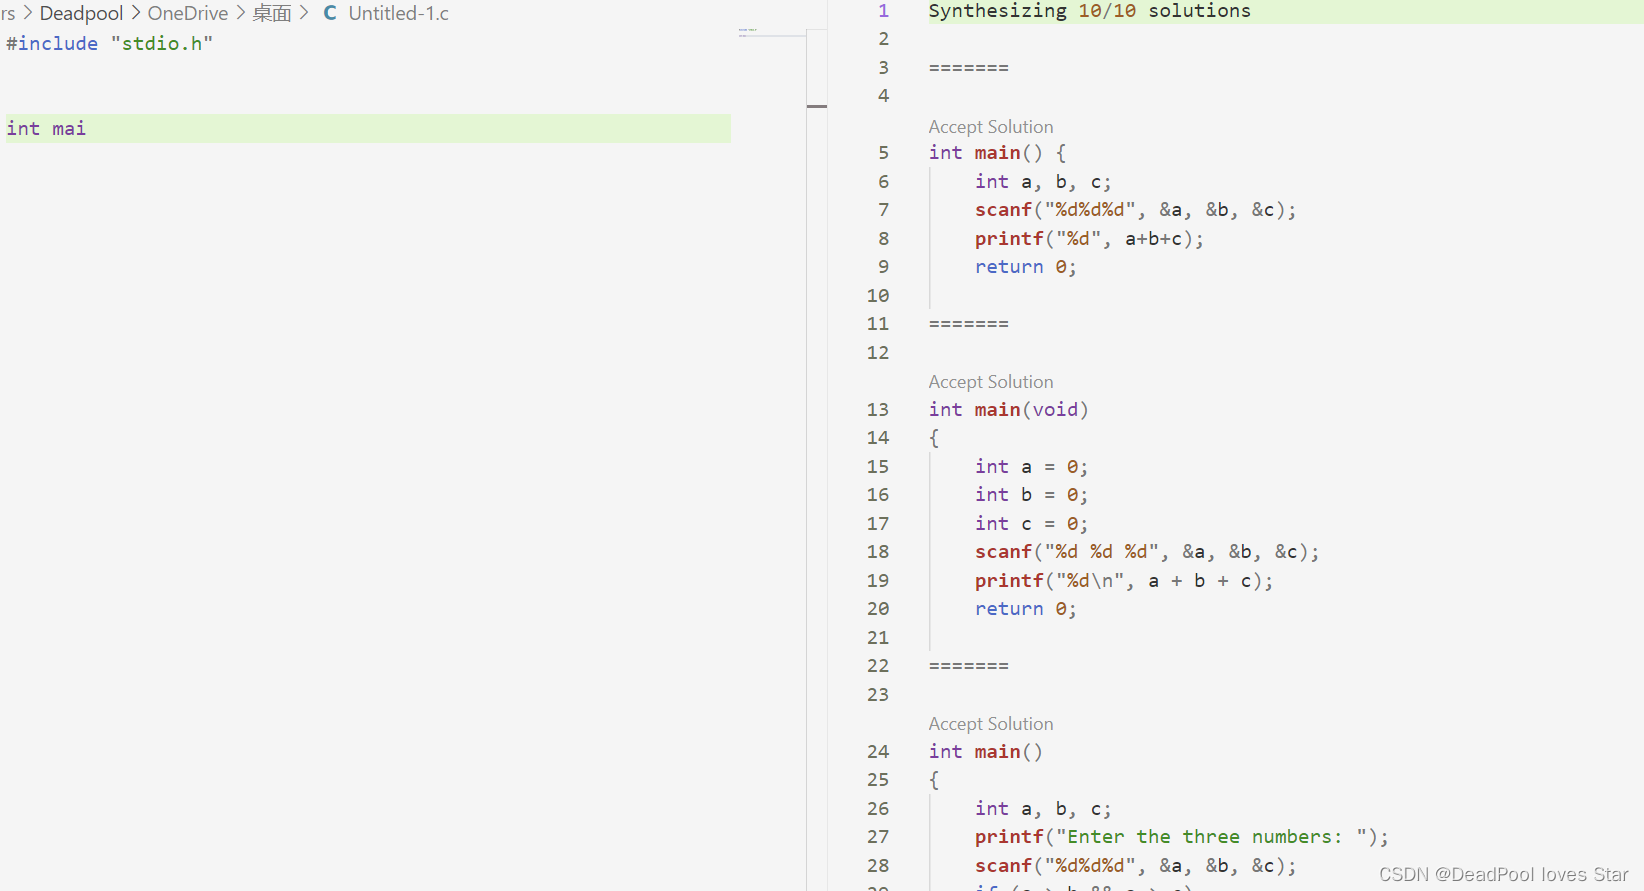
Task: Open the Deadpool breadcrumb folder
Action: pyautogui.click(x=81, y=13)
